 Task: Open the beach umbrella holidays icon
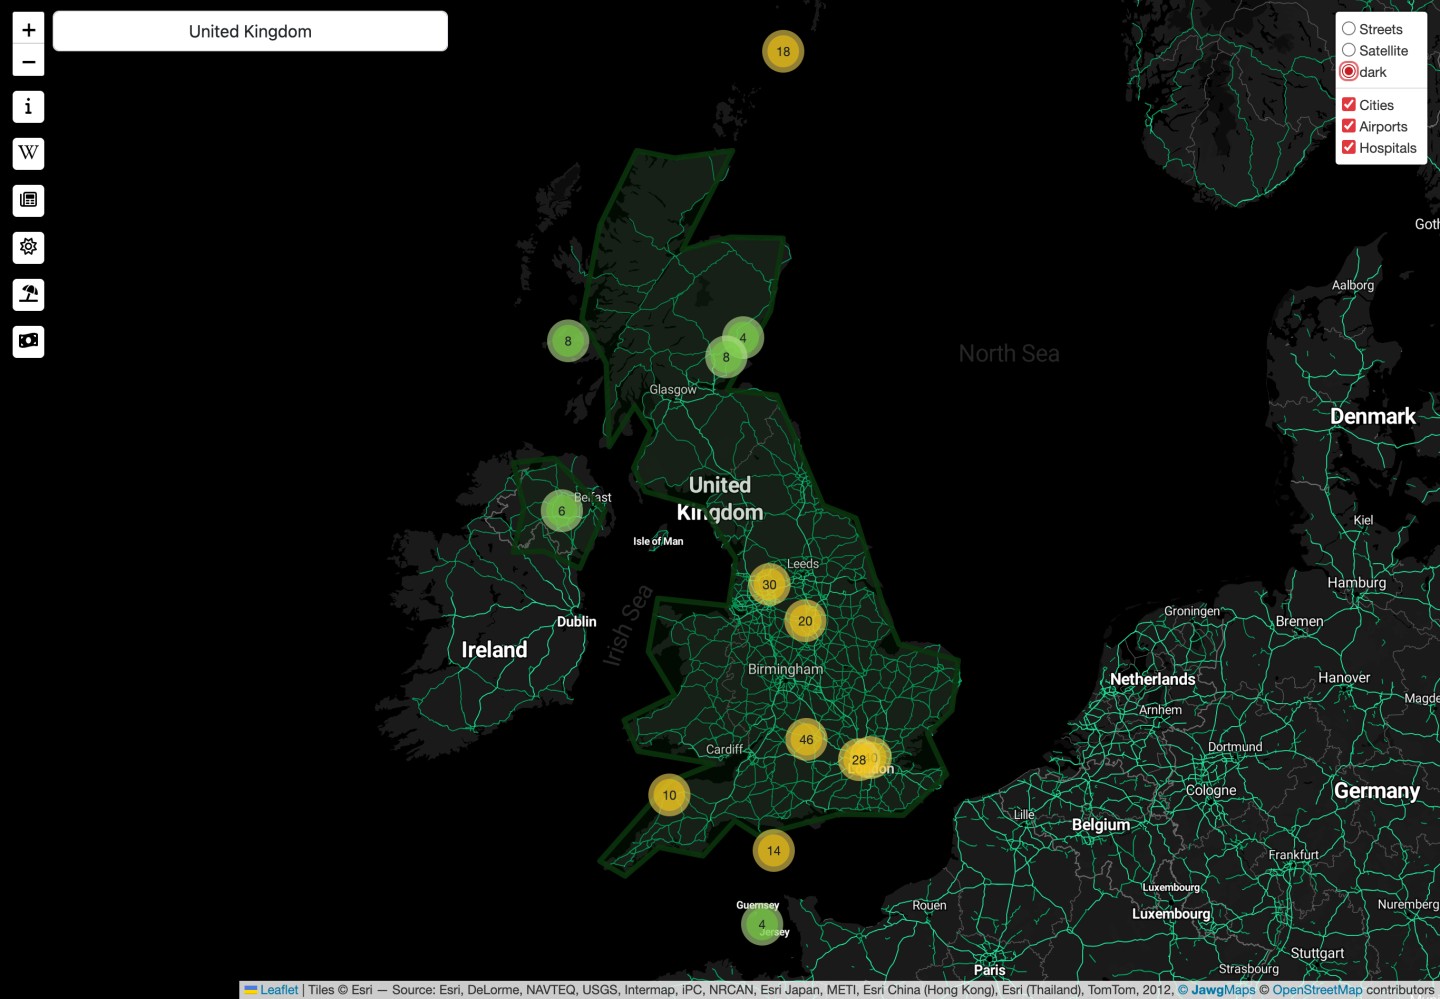28,294
